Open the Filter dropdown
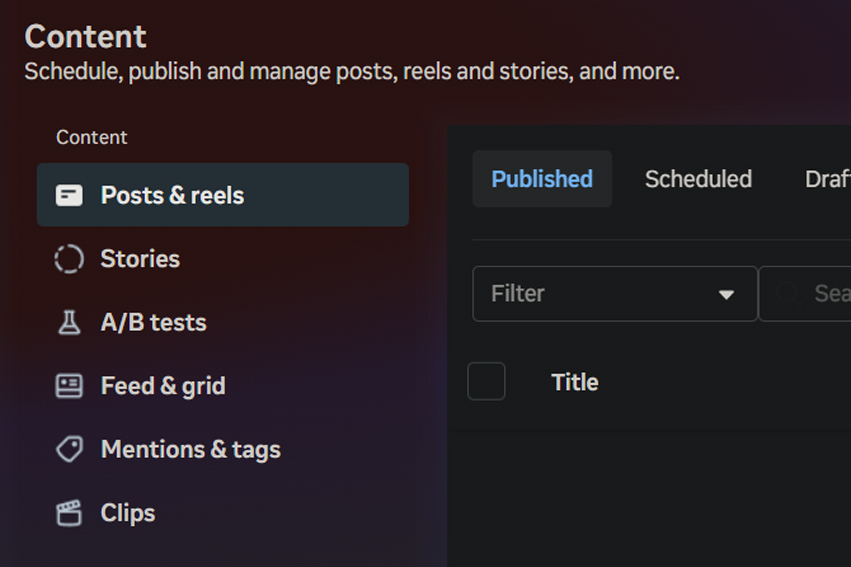This screenshot has height=567, width=851. tap(600, 294)
